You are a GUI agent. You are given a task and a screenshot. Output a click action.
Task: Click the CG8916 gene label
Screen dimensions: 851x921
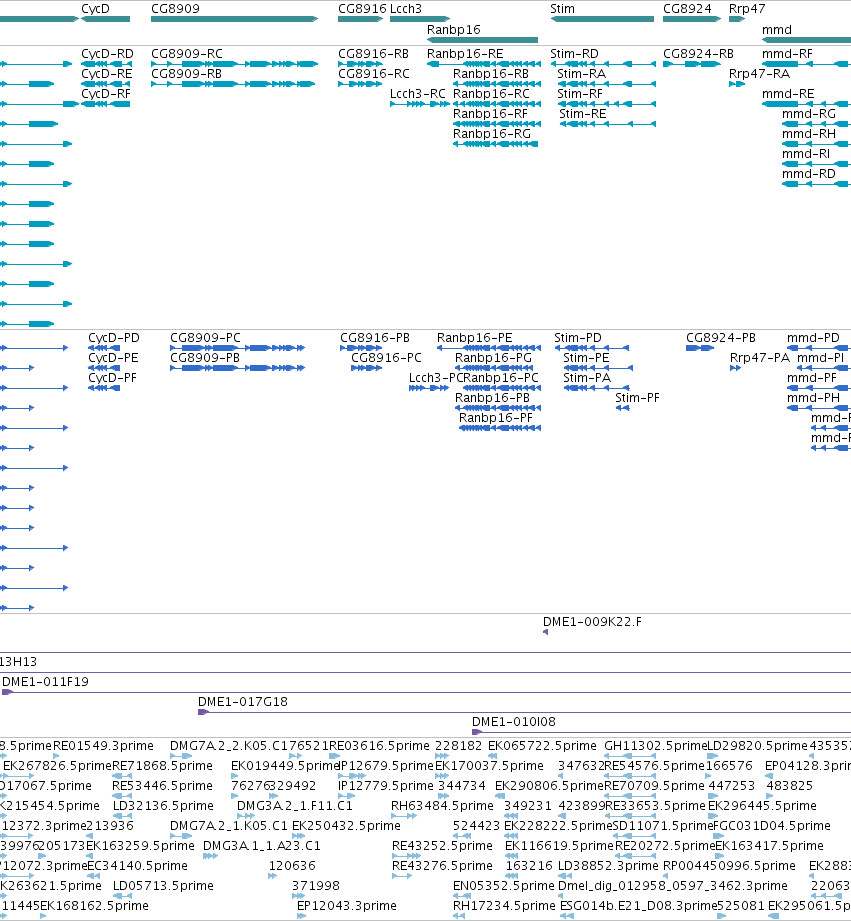(x=362, y=9)
